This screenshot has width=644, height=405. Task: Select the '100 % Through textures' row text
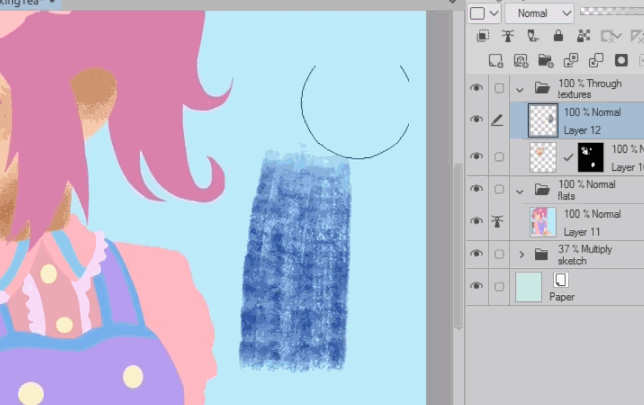(589, 89)
